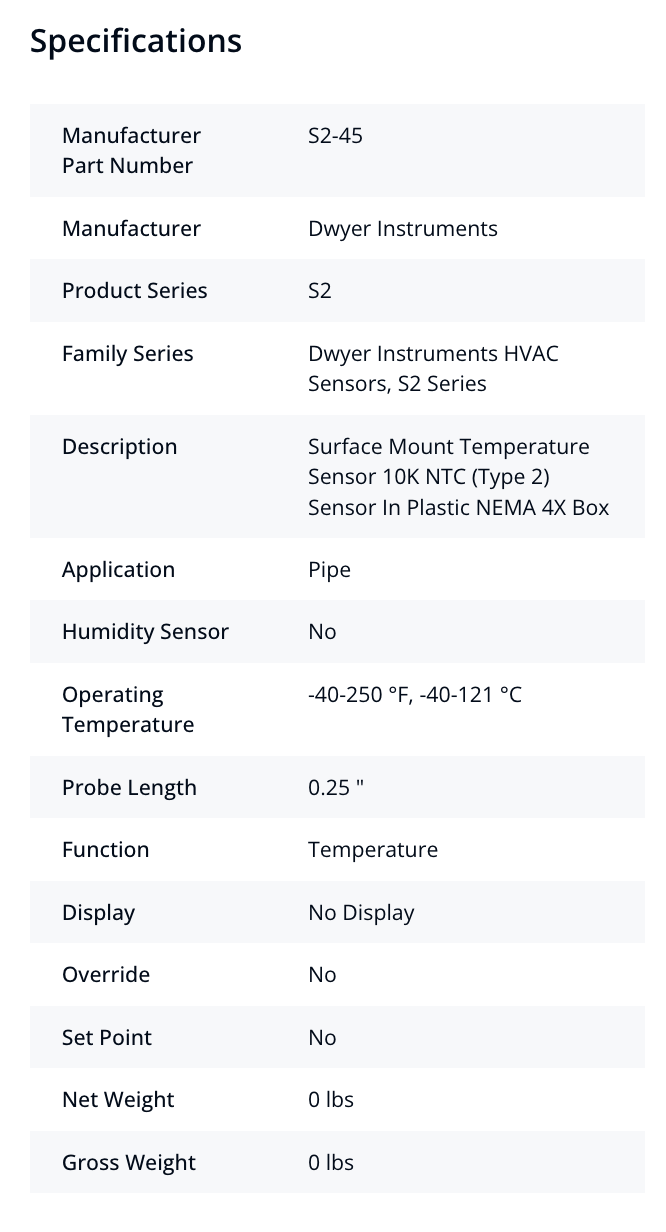Click the Function value Temperature
Viewport: 666px width, 1232px height.
pos(372,850)
